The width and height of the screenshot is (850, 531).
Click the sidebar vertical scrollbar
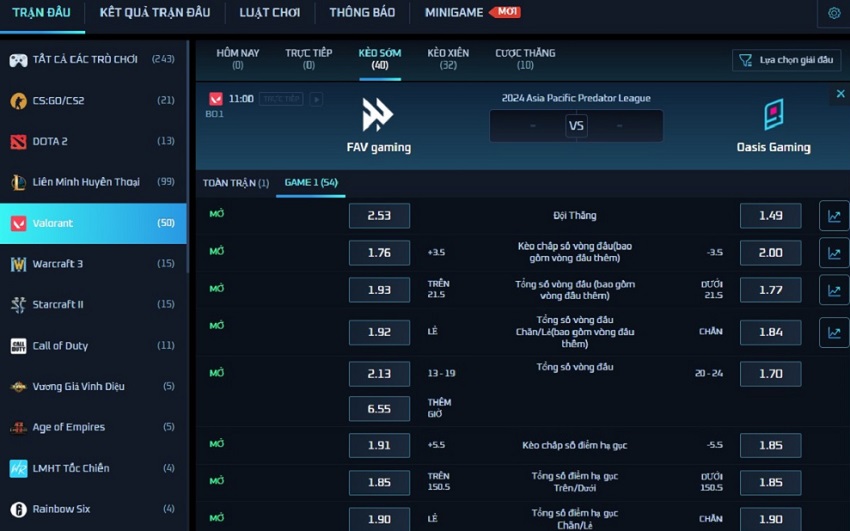pos(188,157)
